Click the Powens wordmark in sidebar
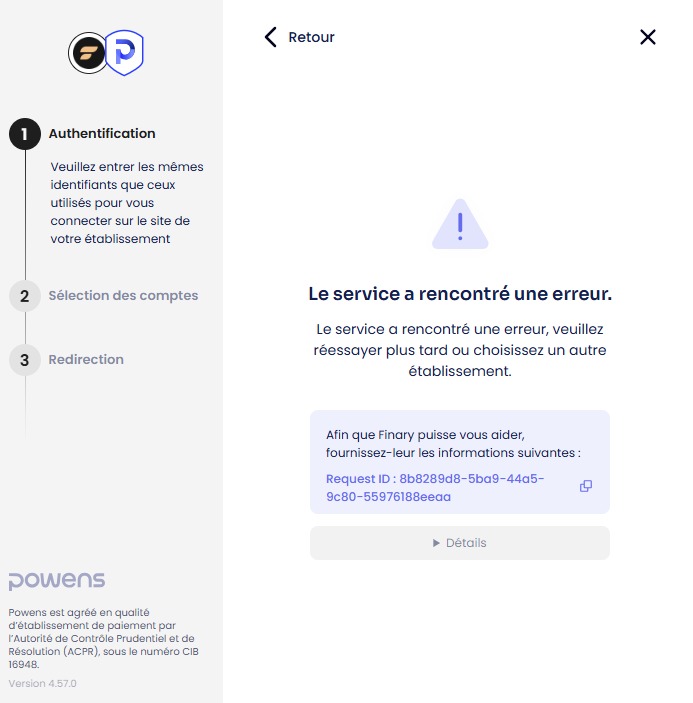Image resolution: width=693 pixels, height=703 pixels. (x=56, y=581)
